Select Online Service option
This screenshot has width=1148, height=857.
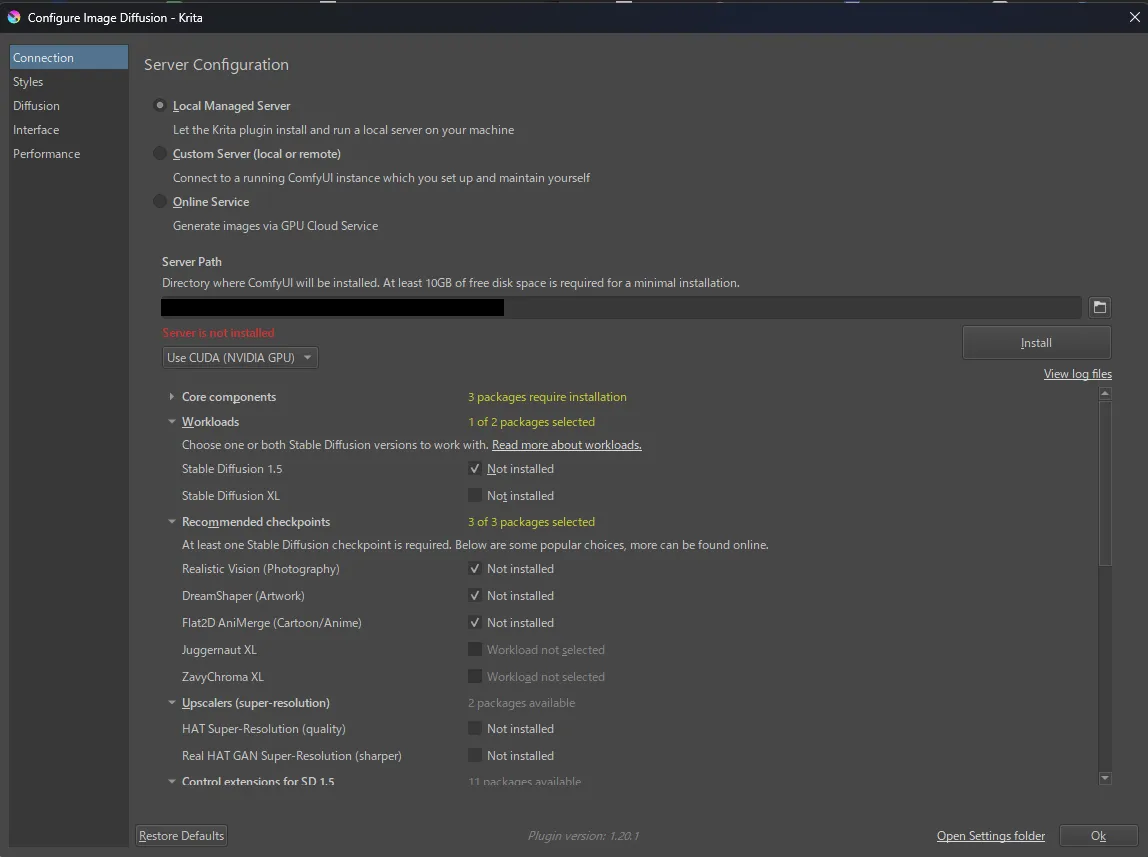pyautogui.click(x=160, y=201)
